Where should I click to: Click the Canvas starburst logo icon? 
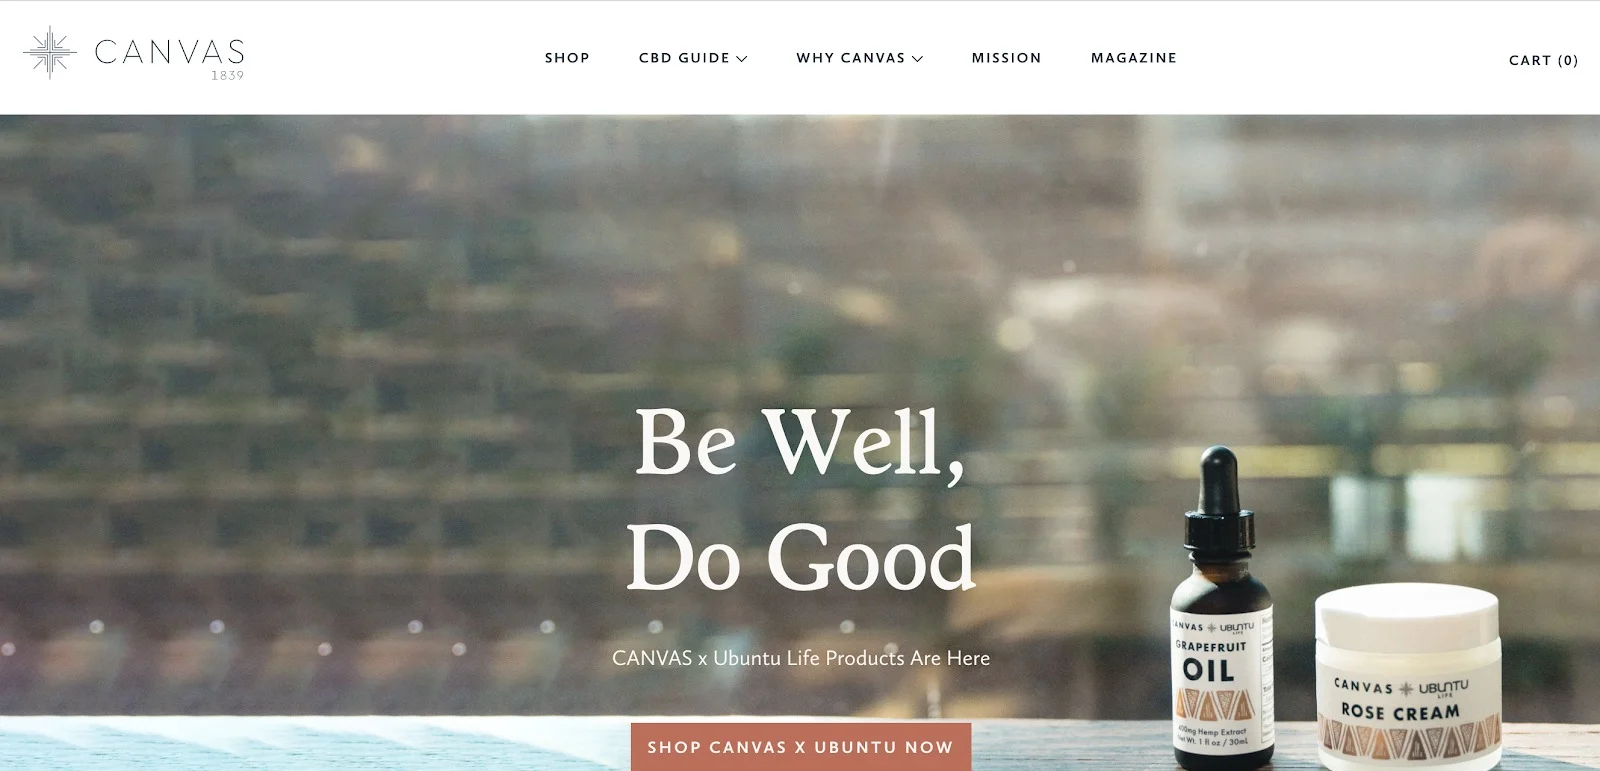click(50, 53)
